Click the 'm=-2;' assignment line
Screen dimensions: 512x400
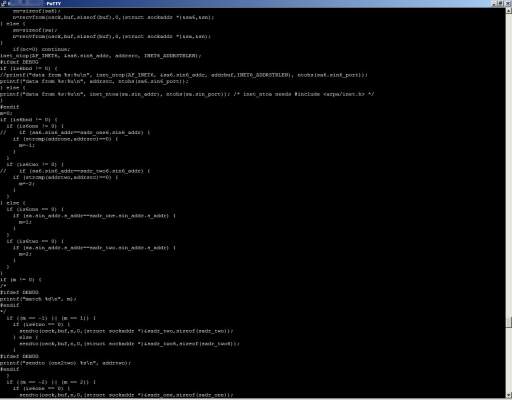point(27,184)
